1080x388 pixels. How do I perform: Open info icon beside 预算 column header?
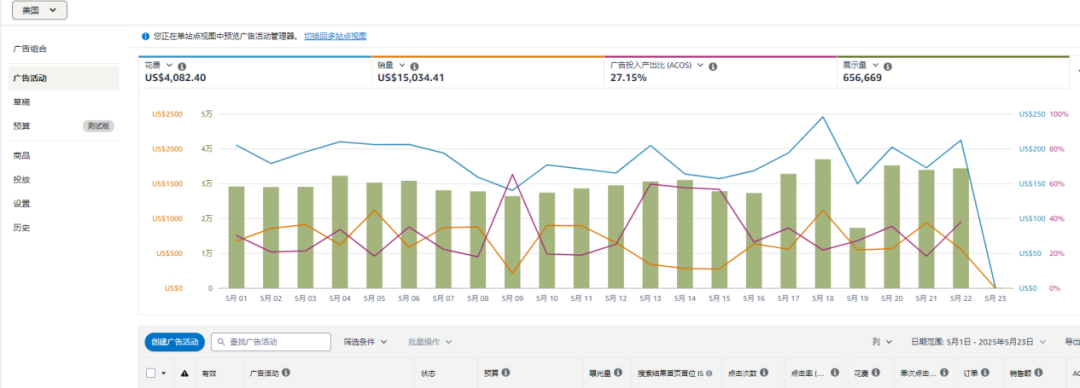[505, 373]
